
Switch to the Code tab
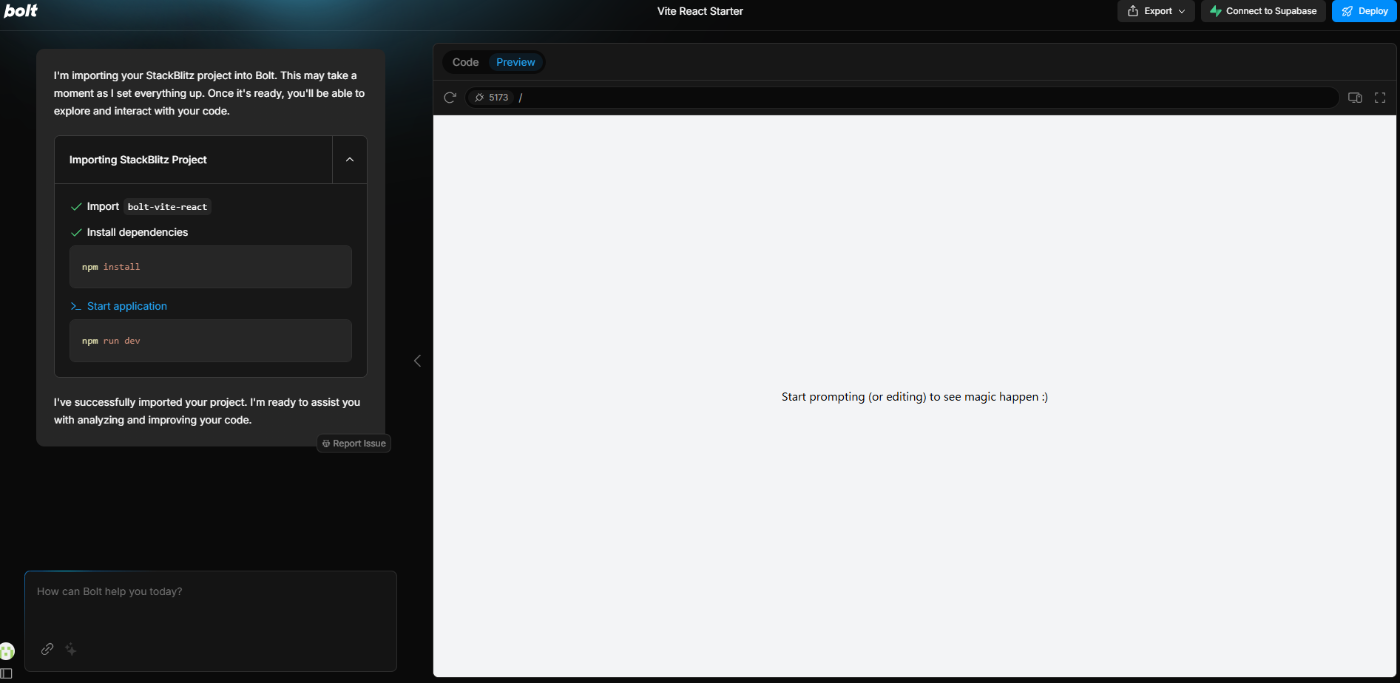[x=466, y=62]
